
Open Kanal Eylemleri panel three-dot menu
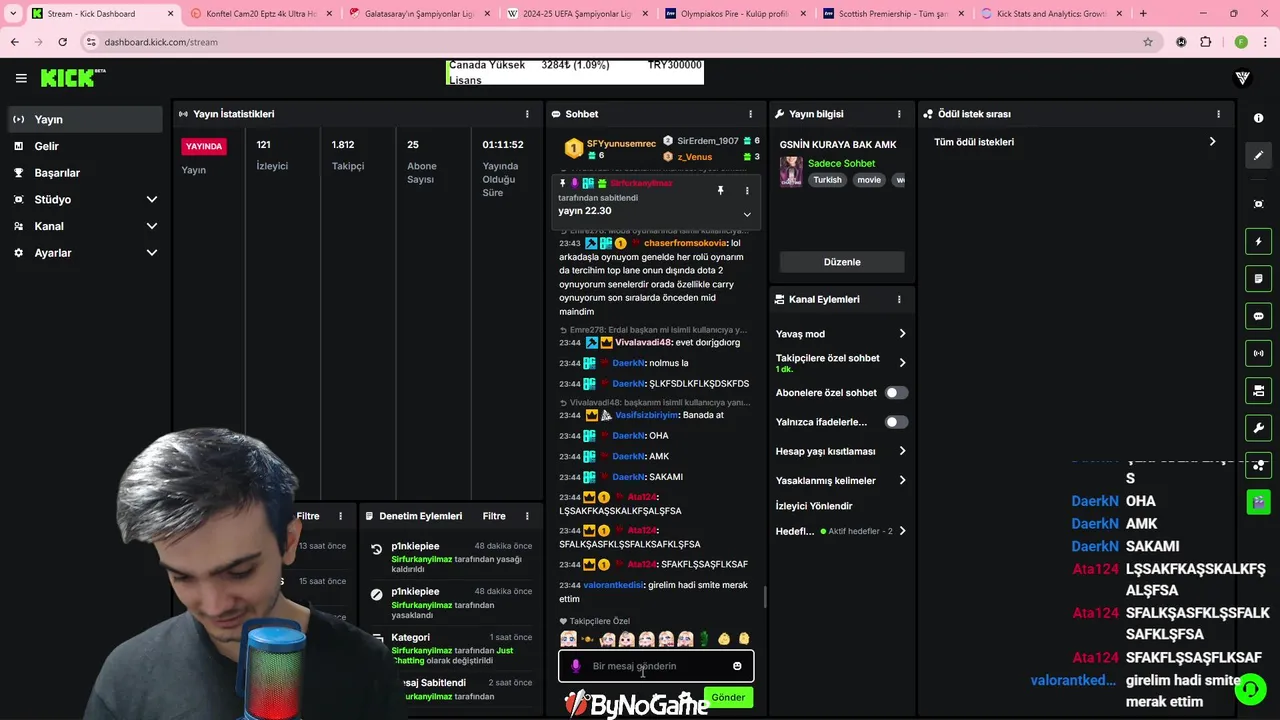click(899, 299)
